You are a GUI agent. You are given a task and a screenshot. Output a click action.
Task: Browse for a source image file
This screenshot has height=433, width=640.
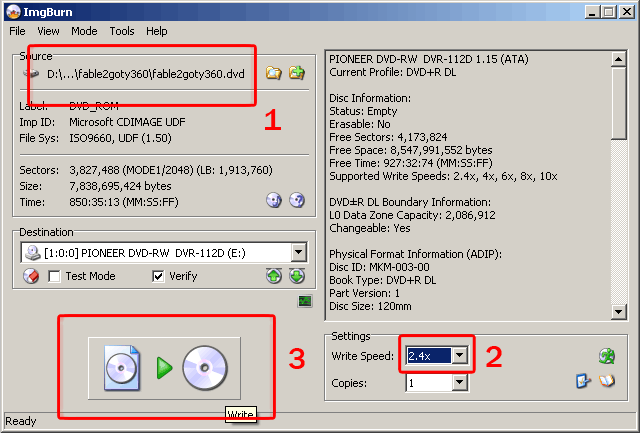(x=273, y=73)
